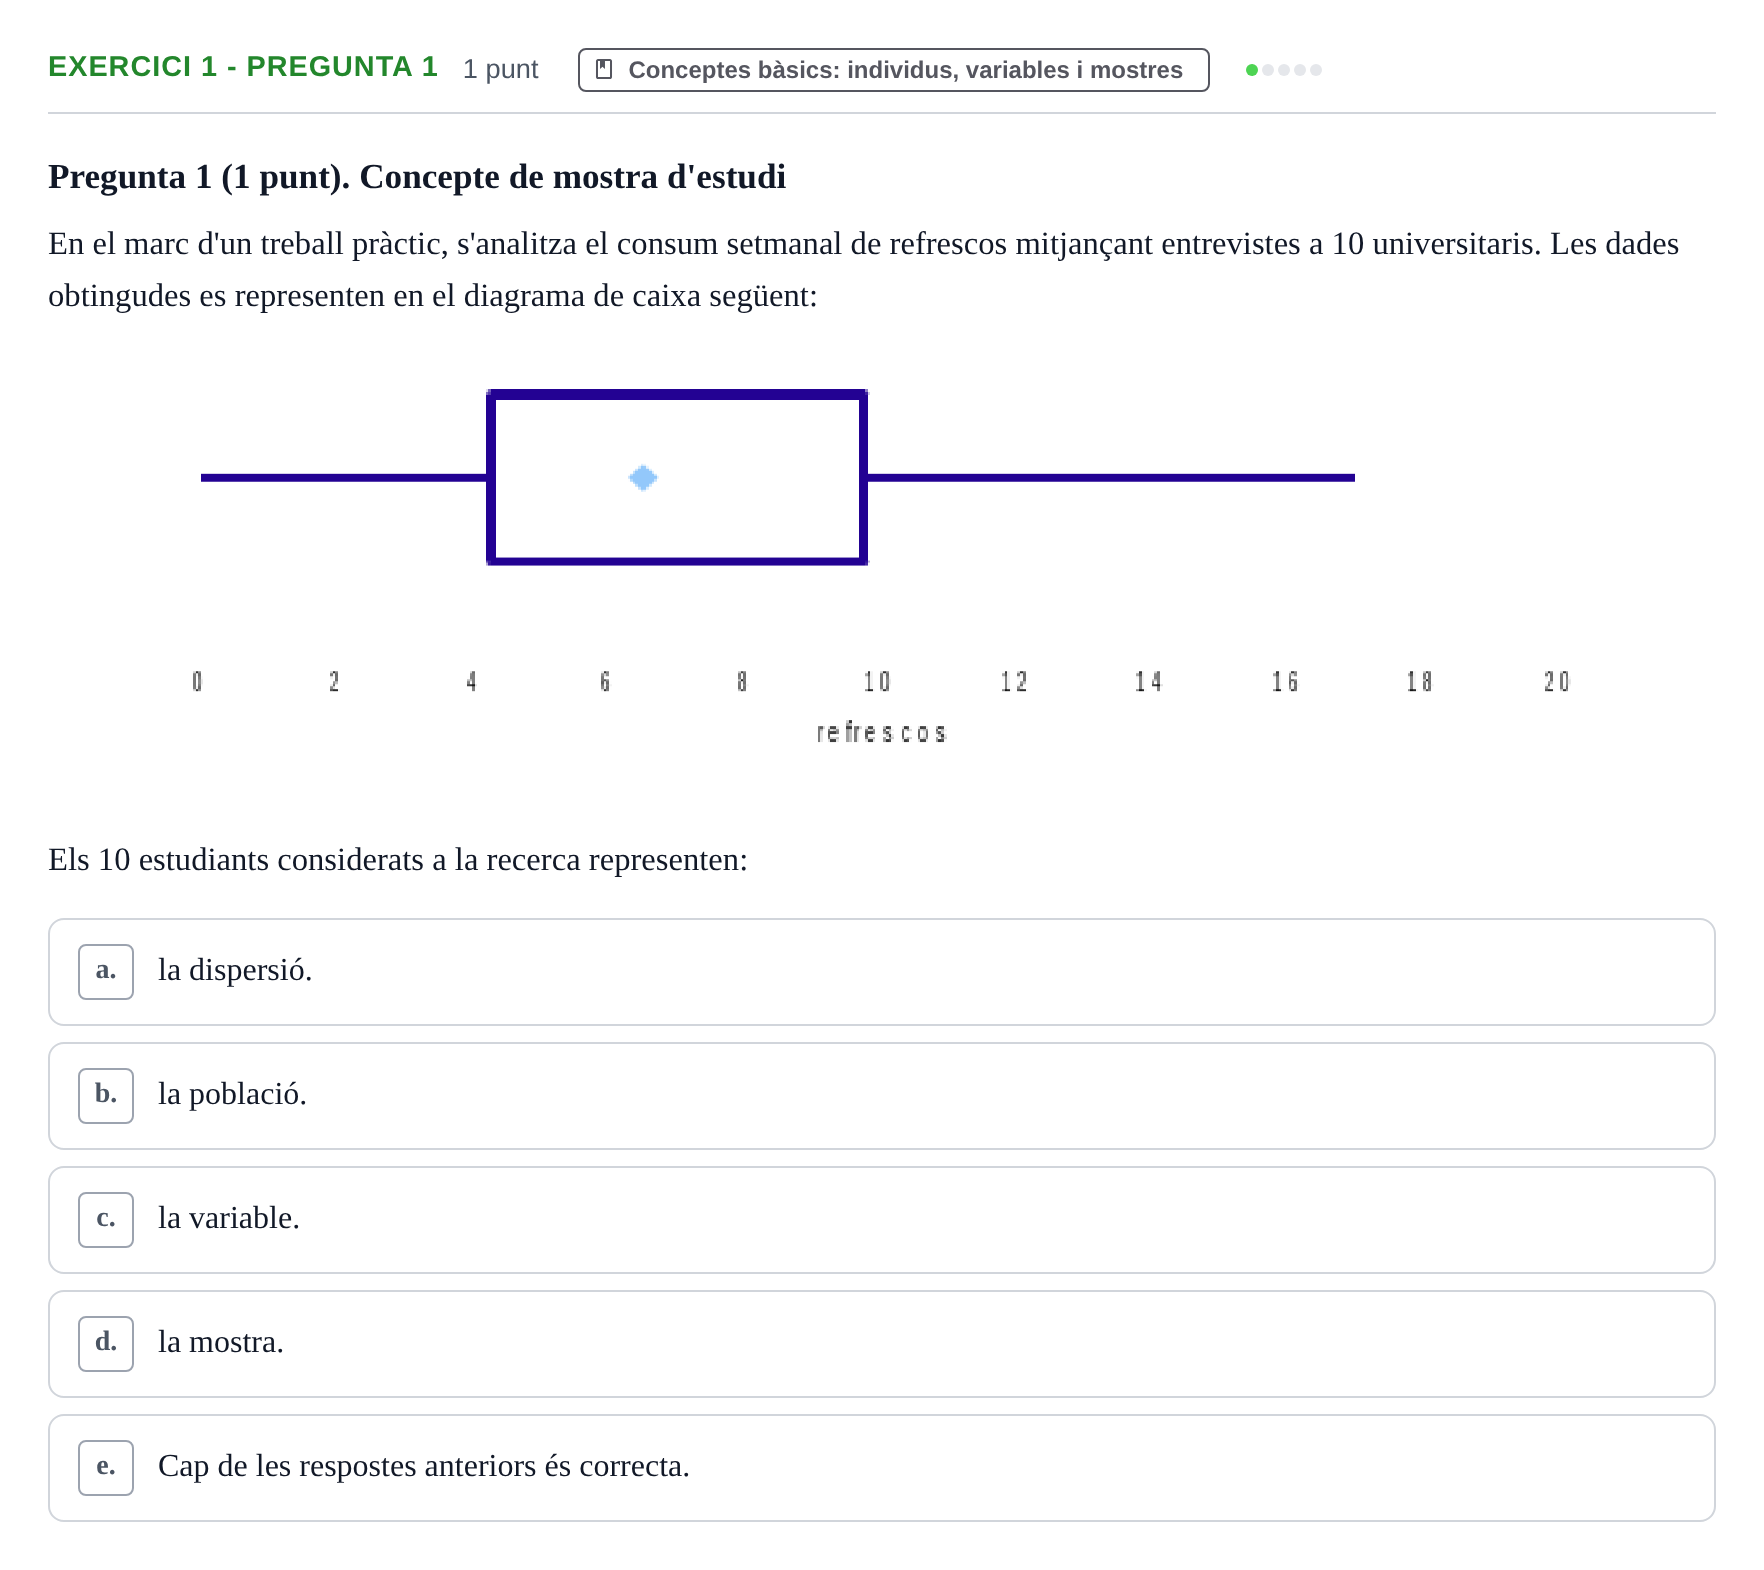Screen dimensions: 1764x1570
Task: Click the question title 'Concepte de mostra d'estudi'
Action: pos(573,177)
